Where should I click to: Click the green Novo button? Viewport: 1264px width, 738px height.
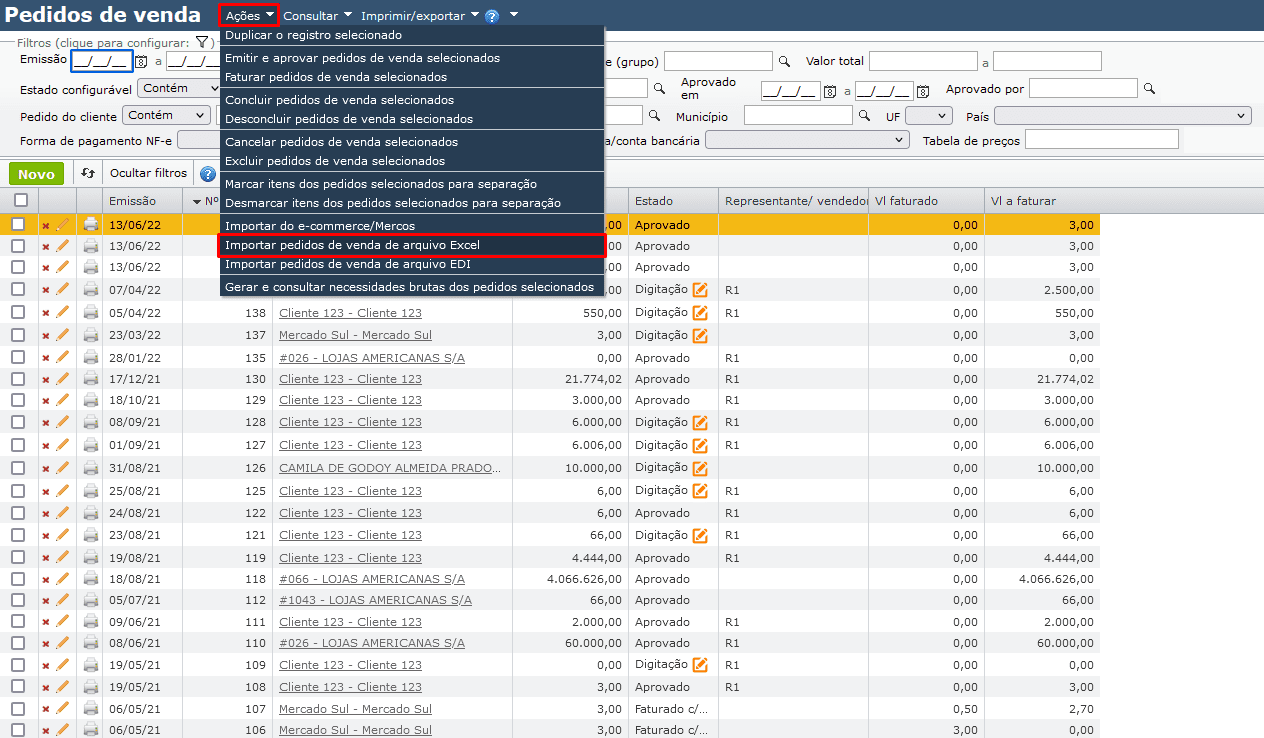36,174
